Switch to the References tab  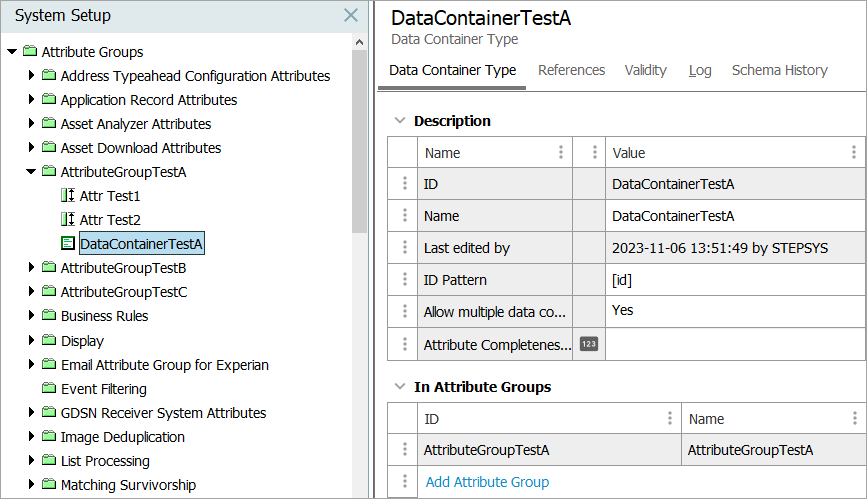[x=571, y=70]
